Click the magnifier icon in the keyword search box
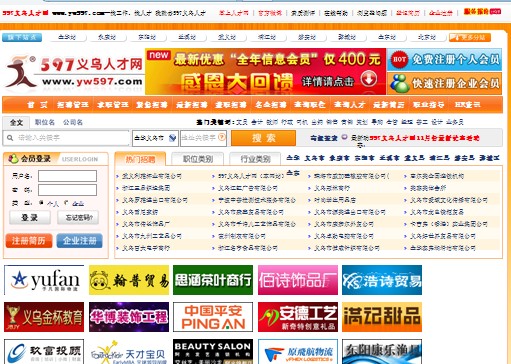This screenshot has height=364, width=511. point(10,138)
